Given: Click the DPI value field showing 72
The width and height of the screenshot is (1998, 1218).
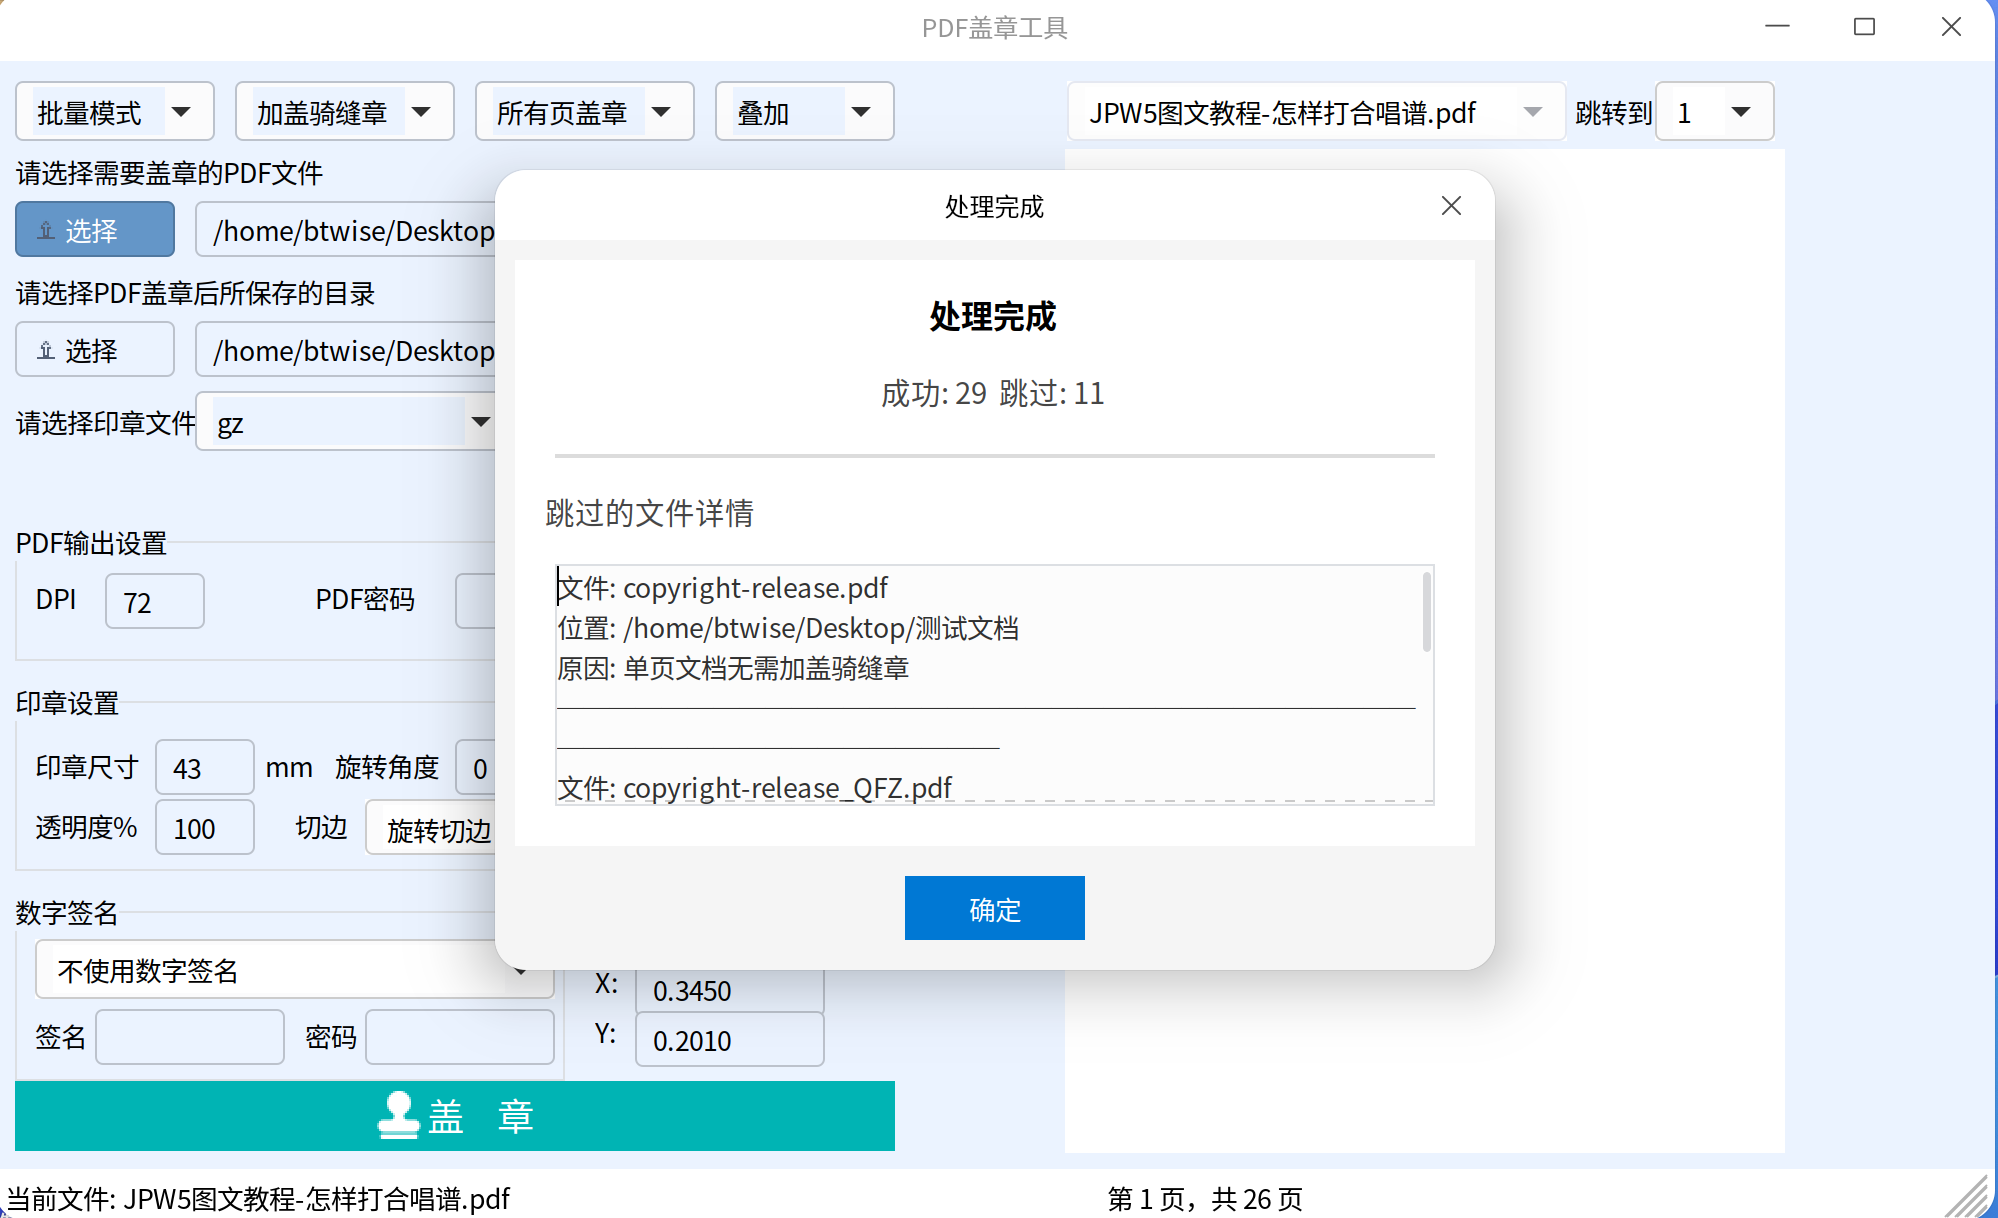Looking at the screenshot, I should 155,601.
